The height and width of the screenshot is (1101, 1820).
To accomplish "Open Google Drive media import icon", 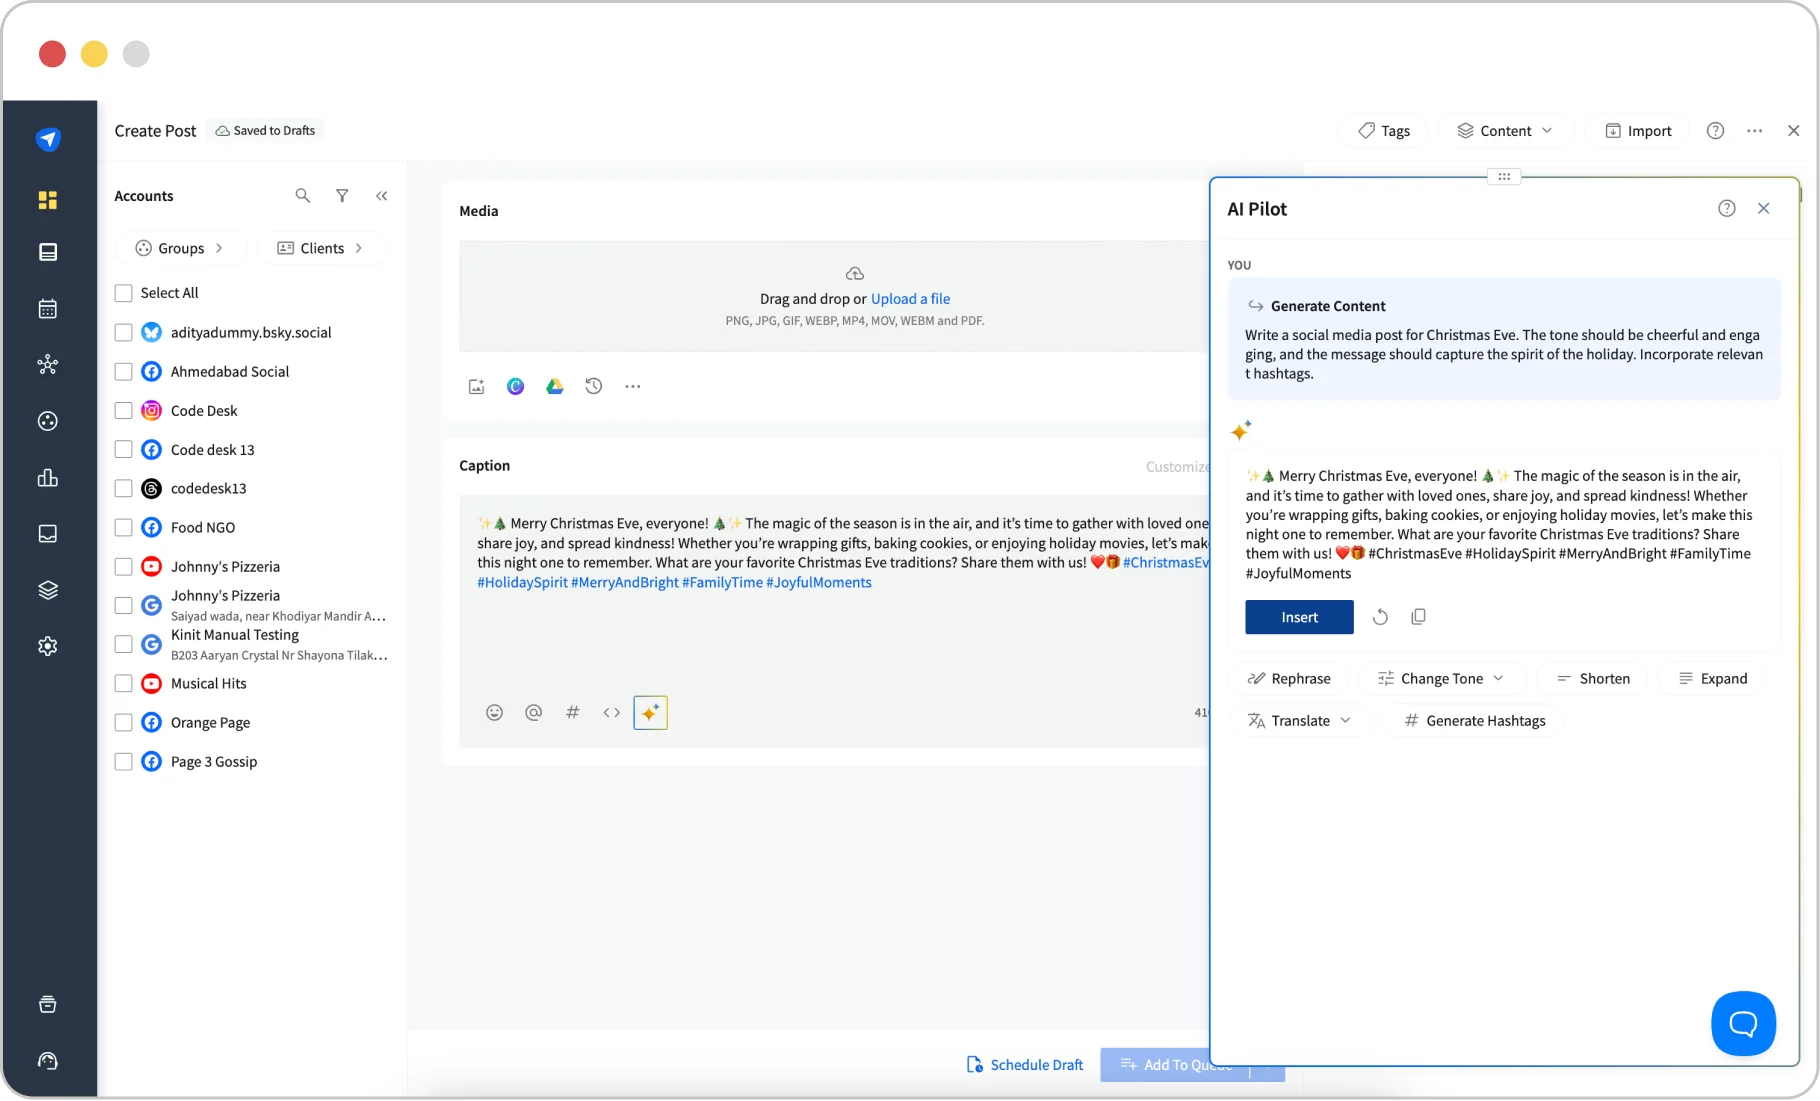I will pyautogui.click(x=554, y=386).
